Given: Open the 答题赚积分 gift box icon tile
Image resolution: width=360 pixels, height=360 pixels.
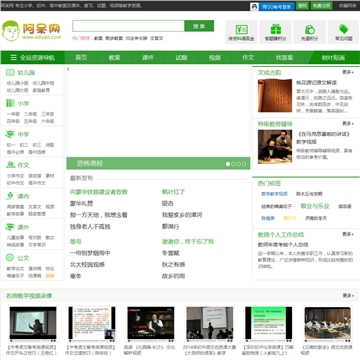Looking at the screenshot, I should coord(276,32).
